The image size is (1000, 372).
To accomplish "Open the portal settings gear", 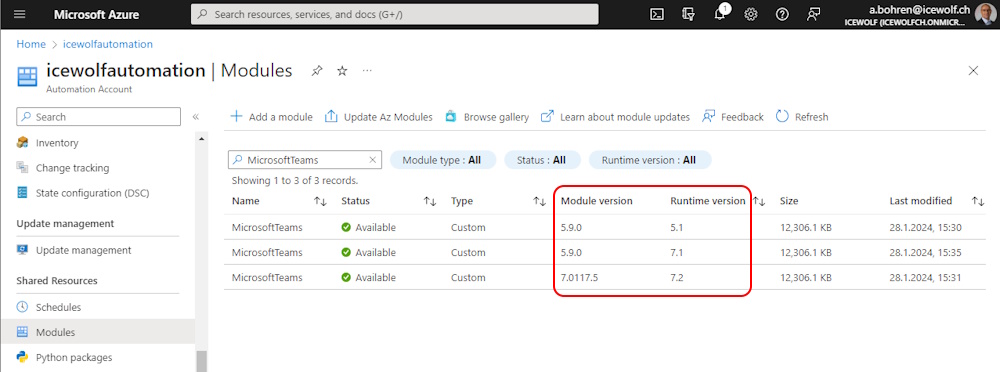I will (x=751, y=14).
